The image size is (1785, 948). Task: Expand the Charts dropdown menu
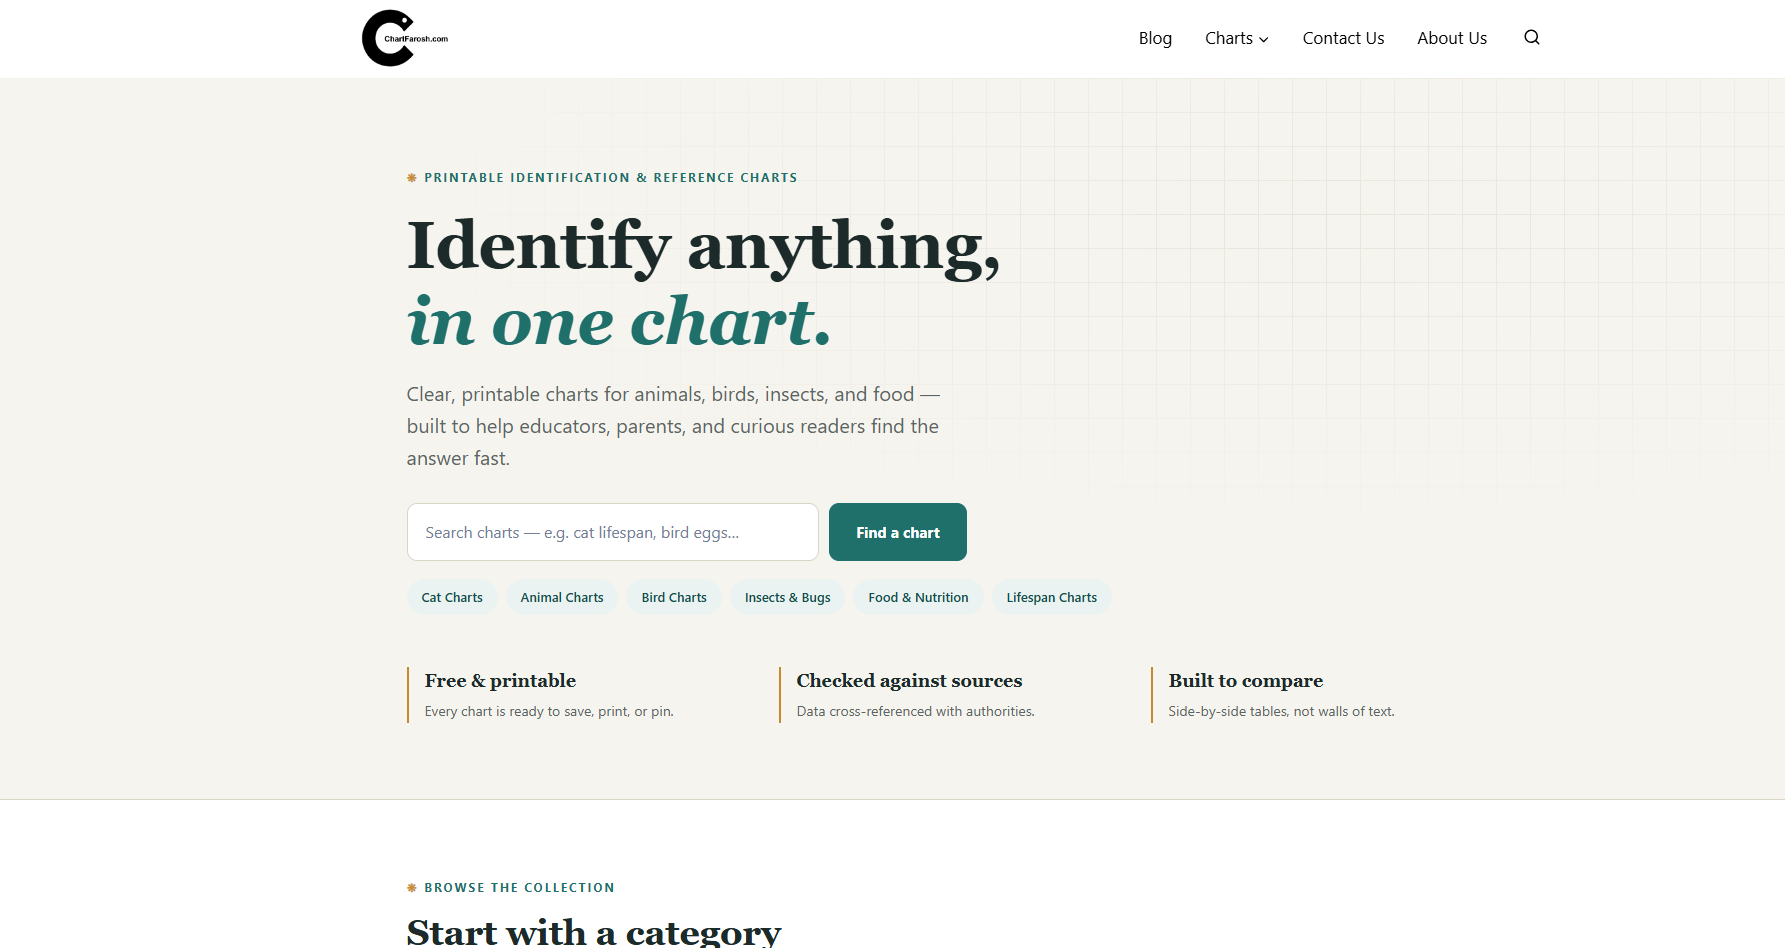click(1237, 38)
